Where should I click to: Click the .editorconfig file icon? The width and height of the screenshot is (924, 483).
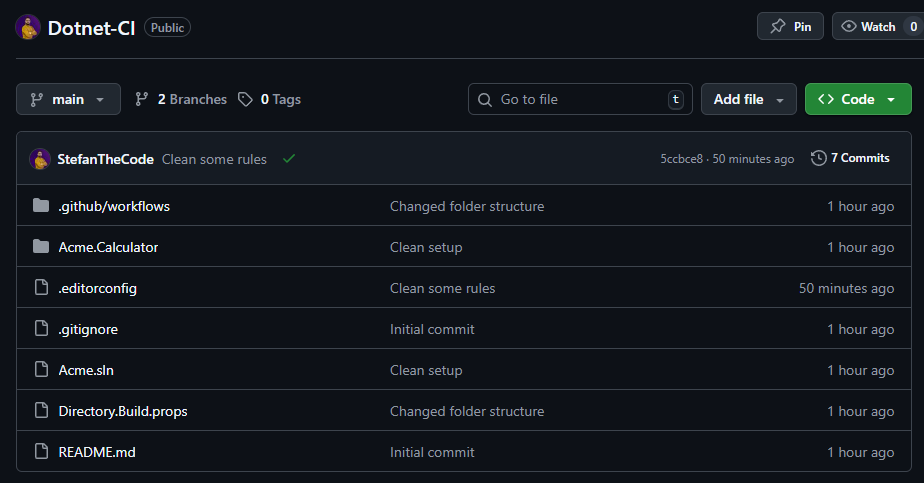41,288
